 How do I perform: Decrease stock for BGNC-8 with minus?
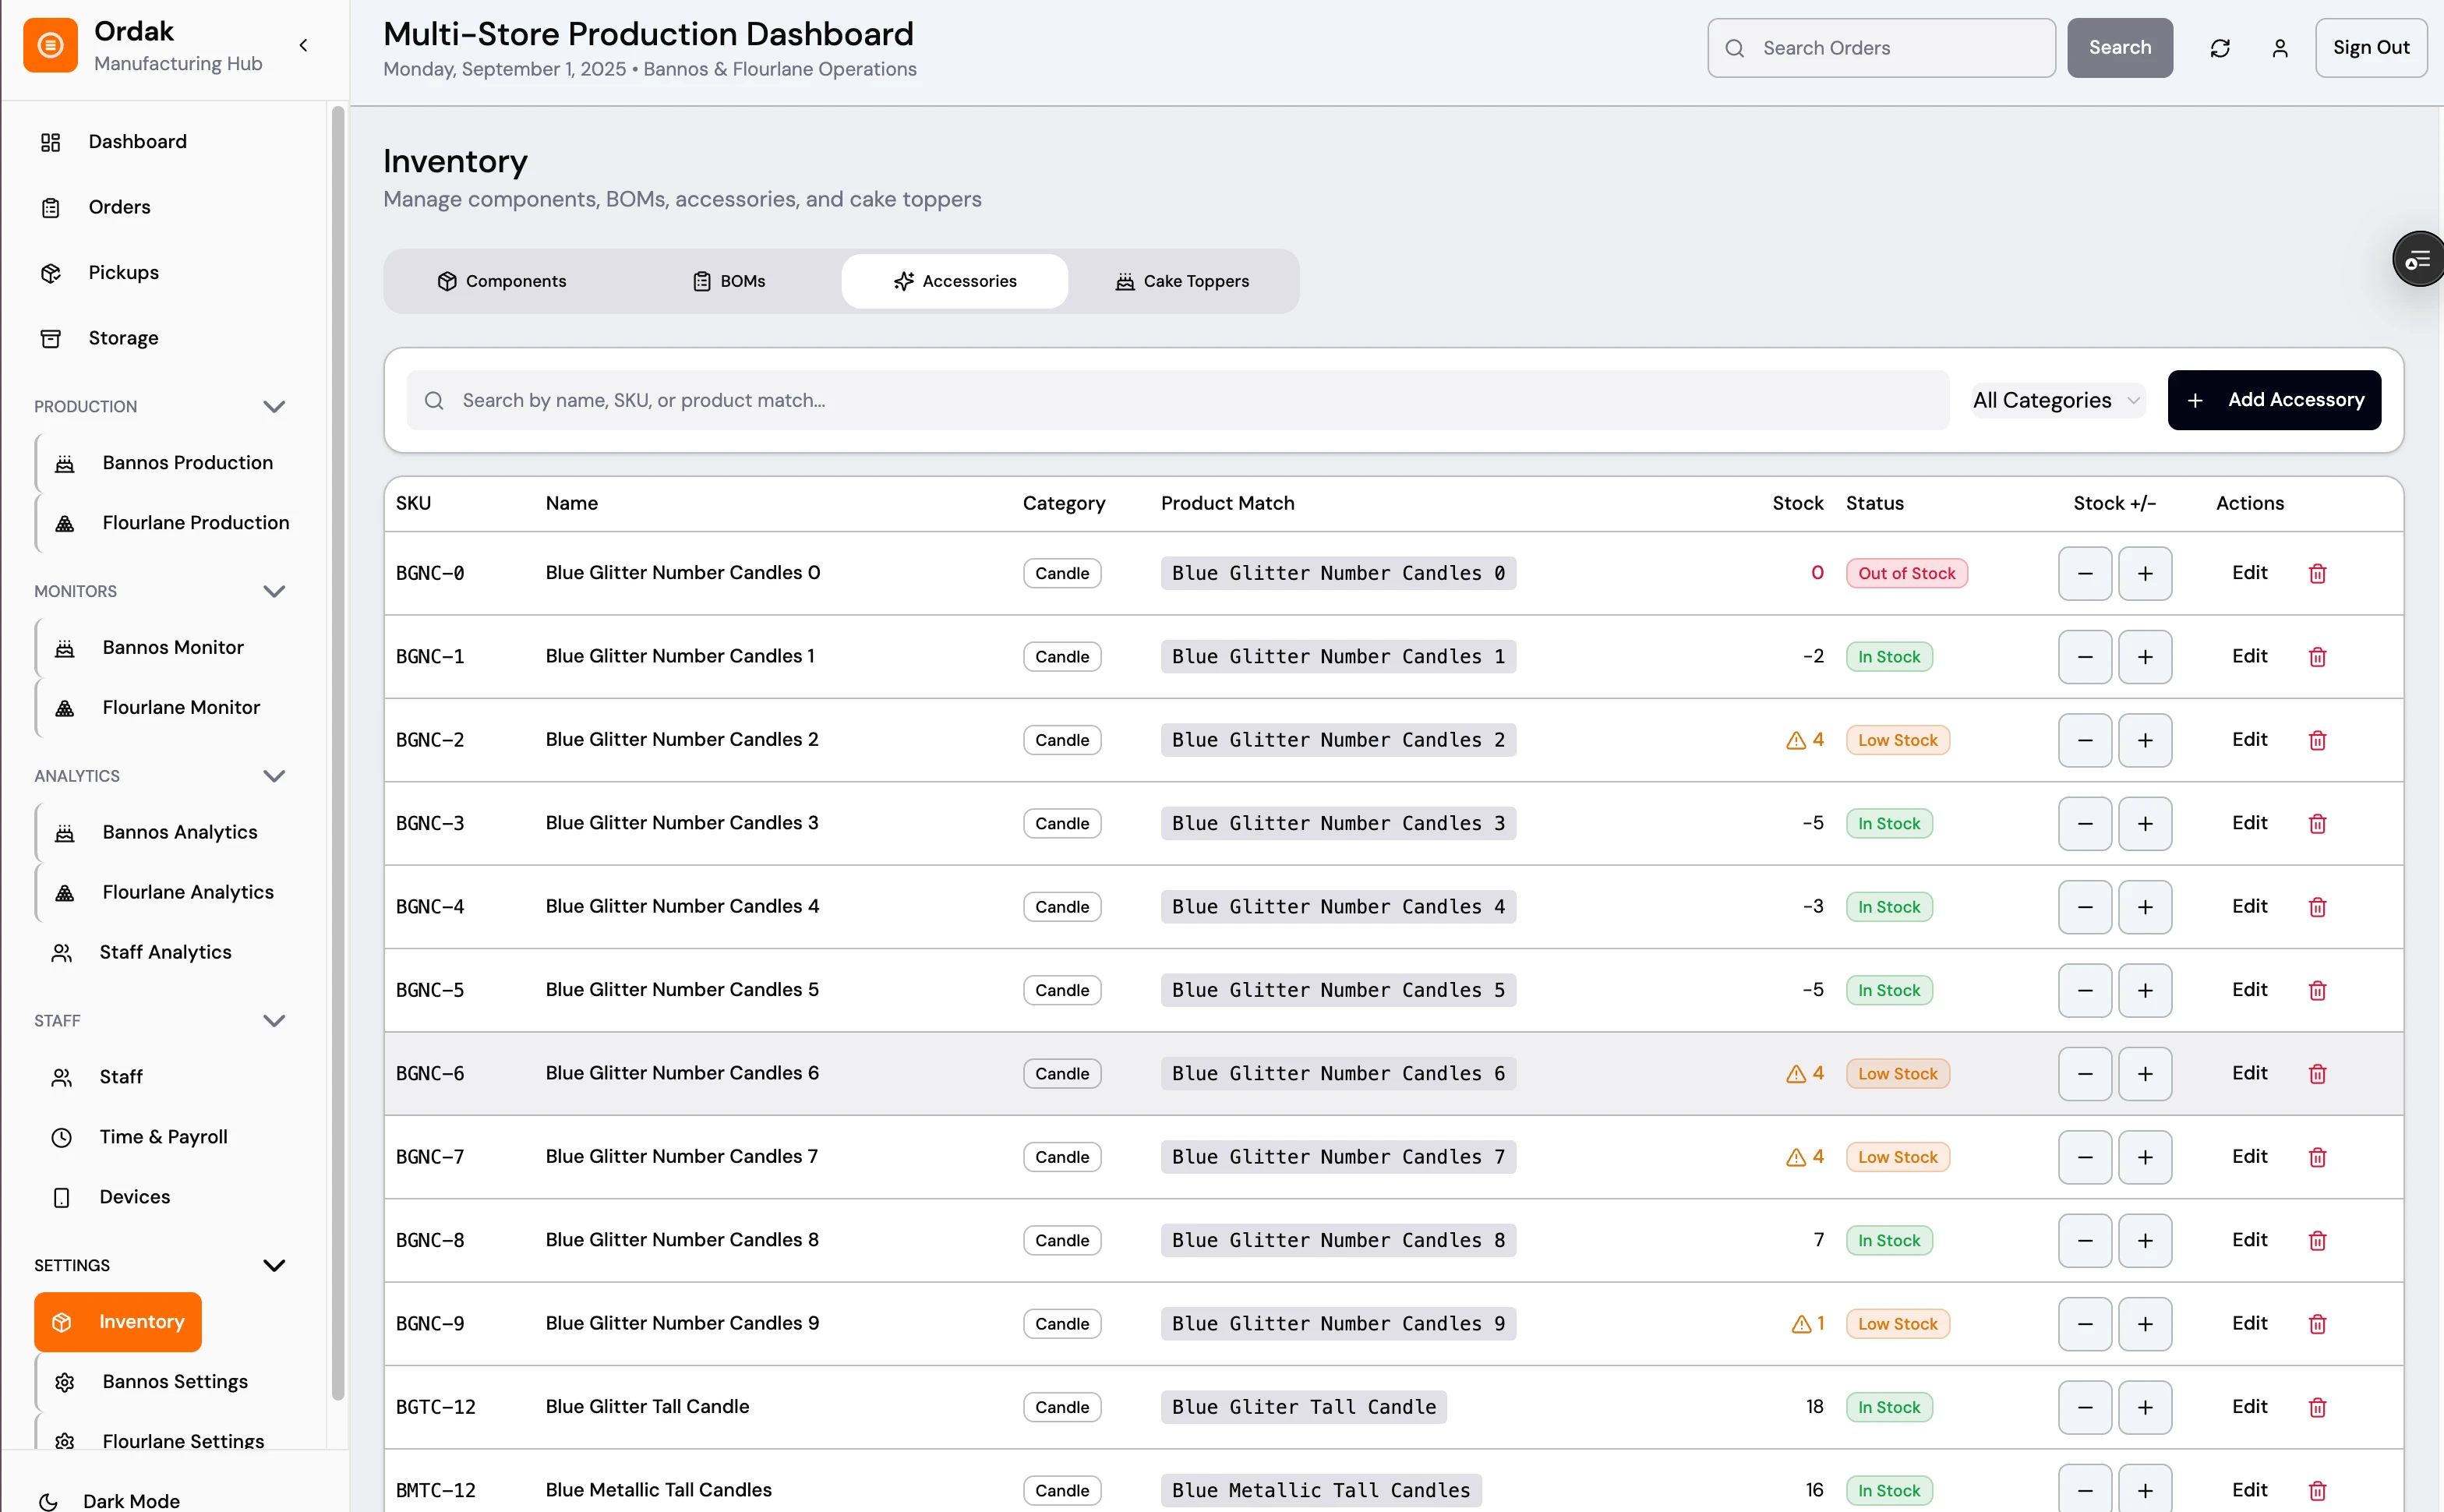pyautogui.click(x=2085, y=1240)
